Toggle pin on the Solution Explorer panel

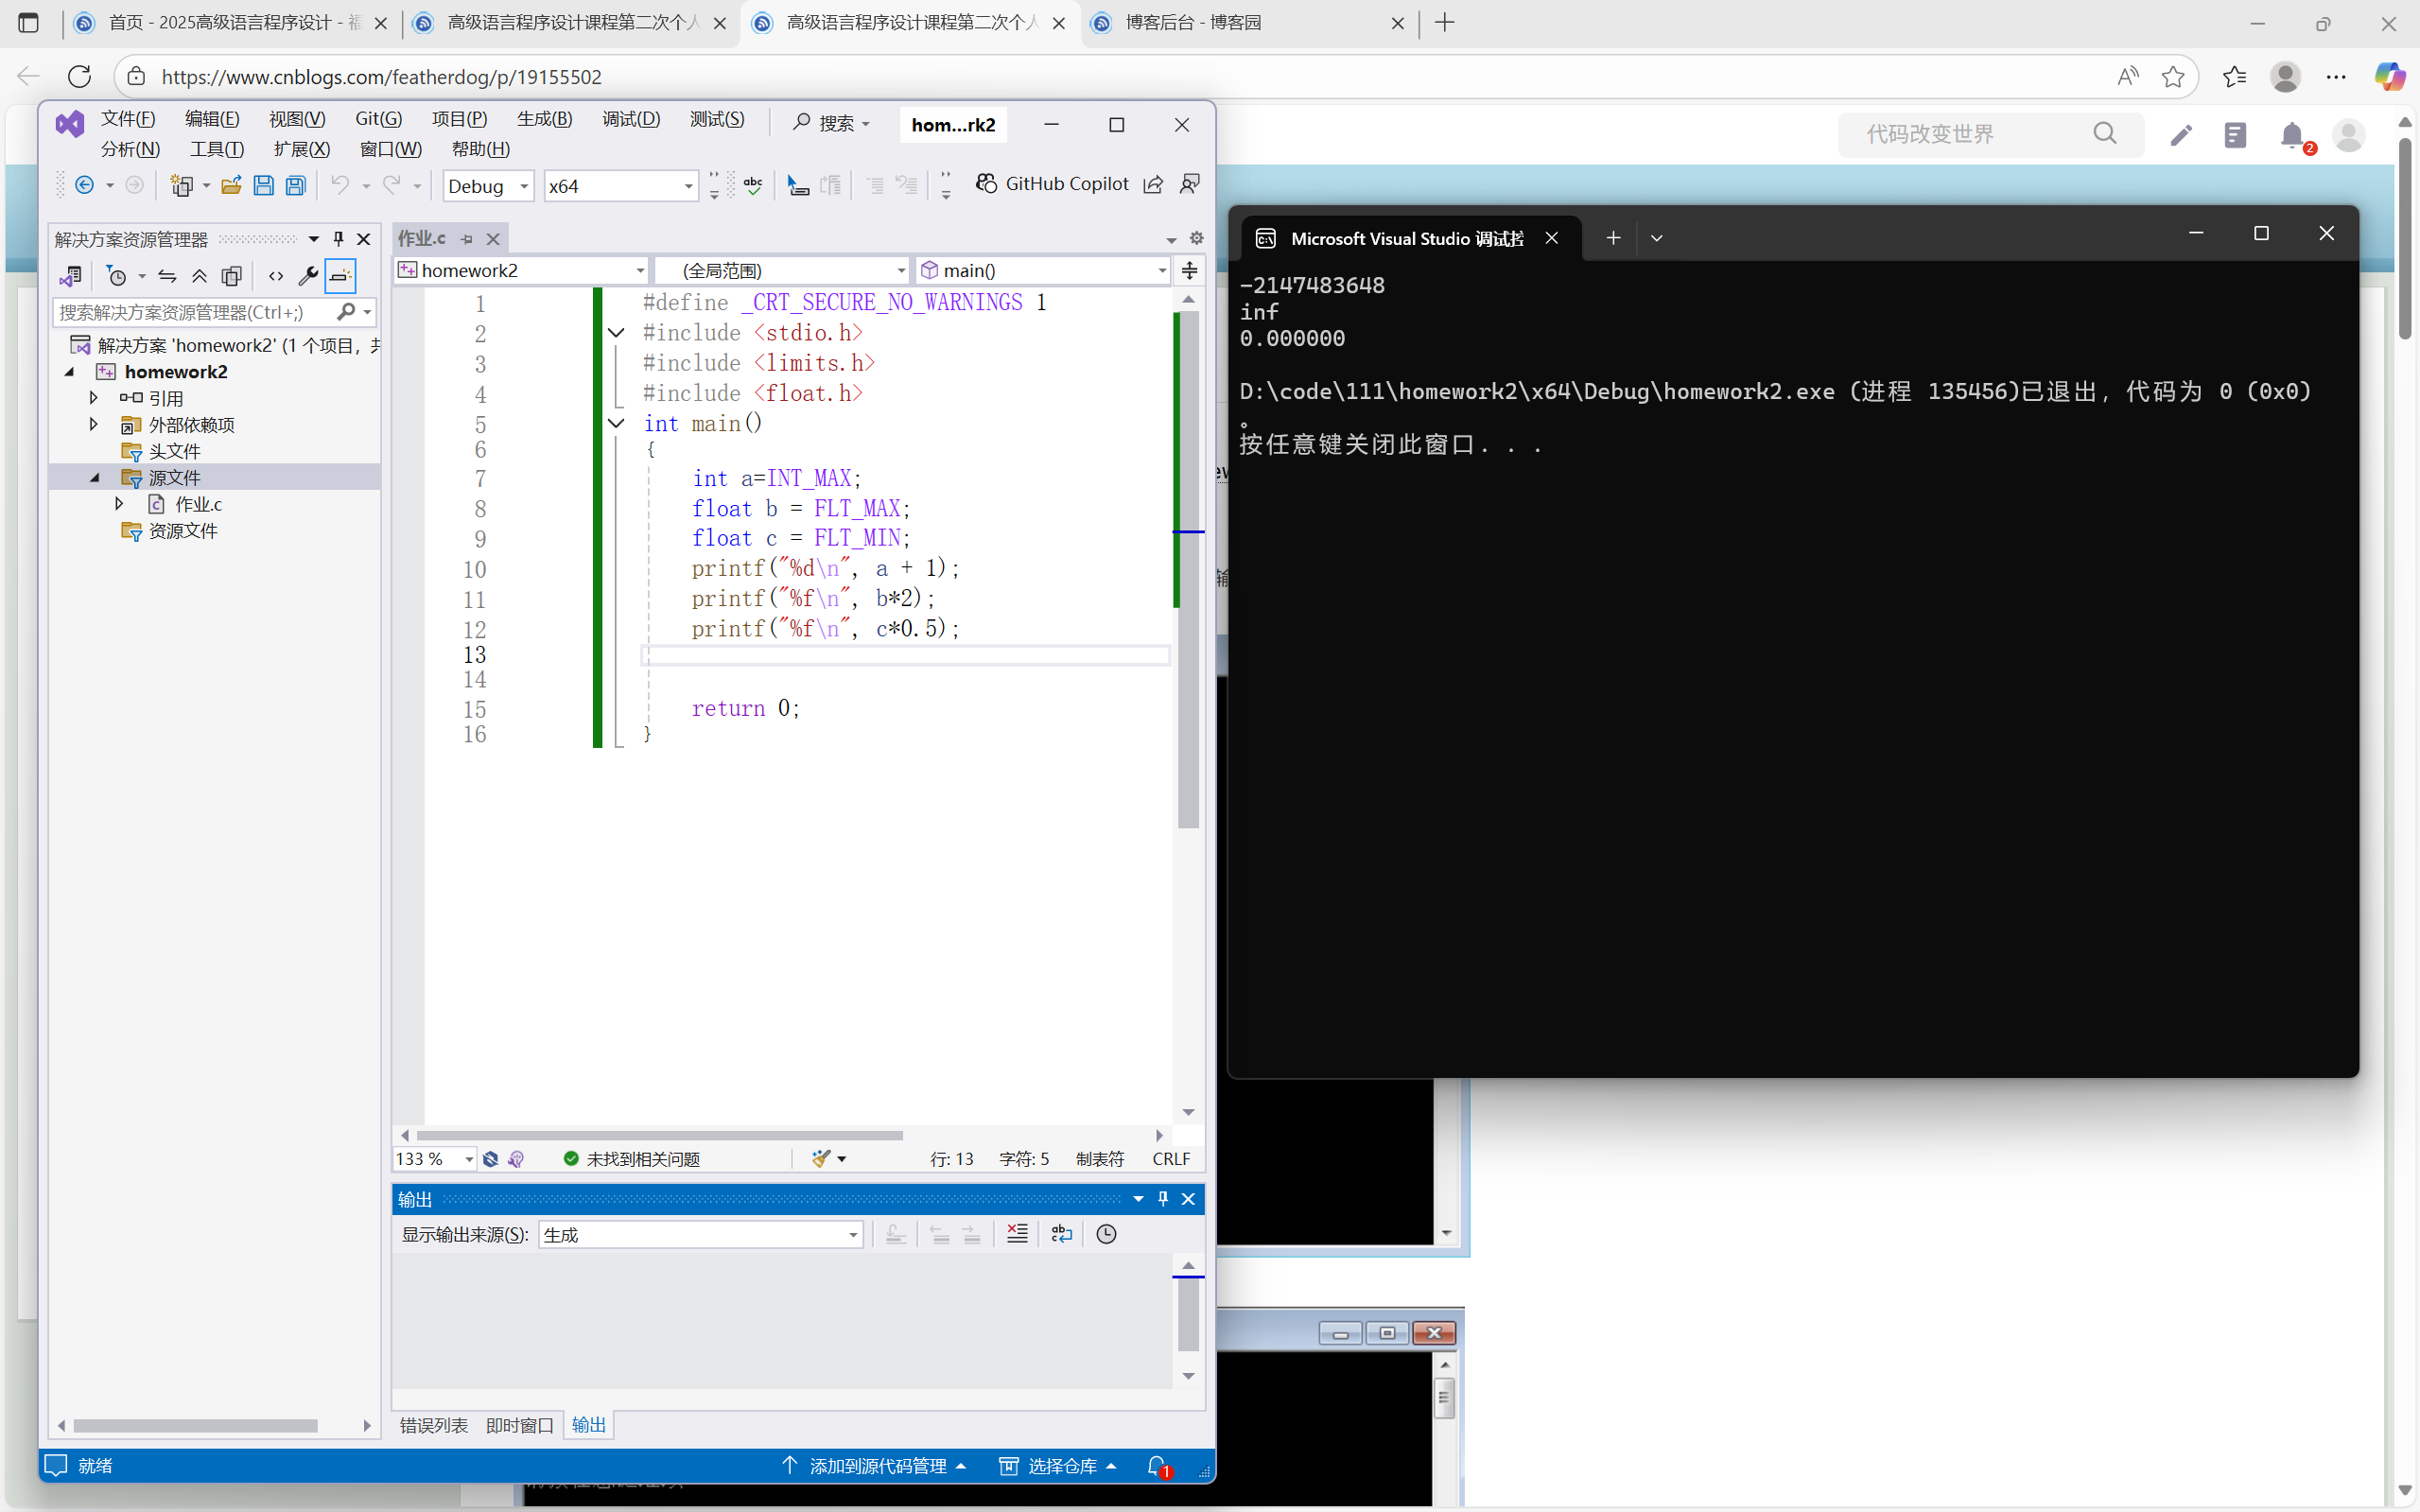coord(338,239)
